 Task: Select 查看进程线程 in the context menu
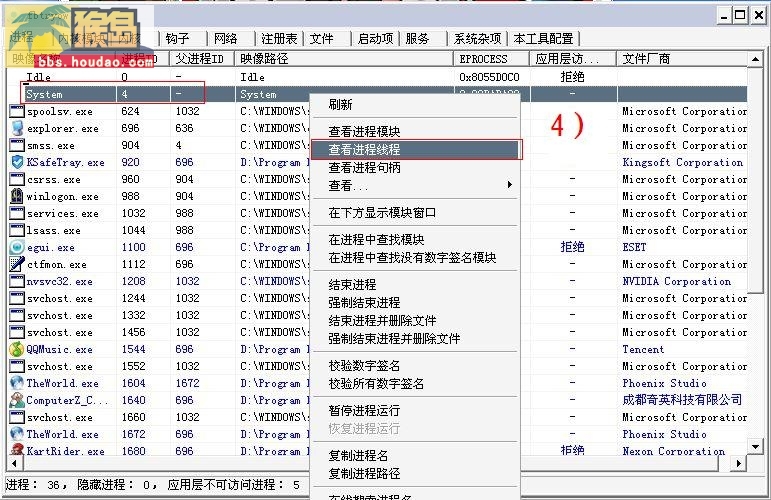(415, 149)
